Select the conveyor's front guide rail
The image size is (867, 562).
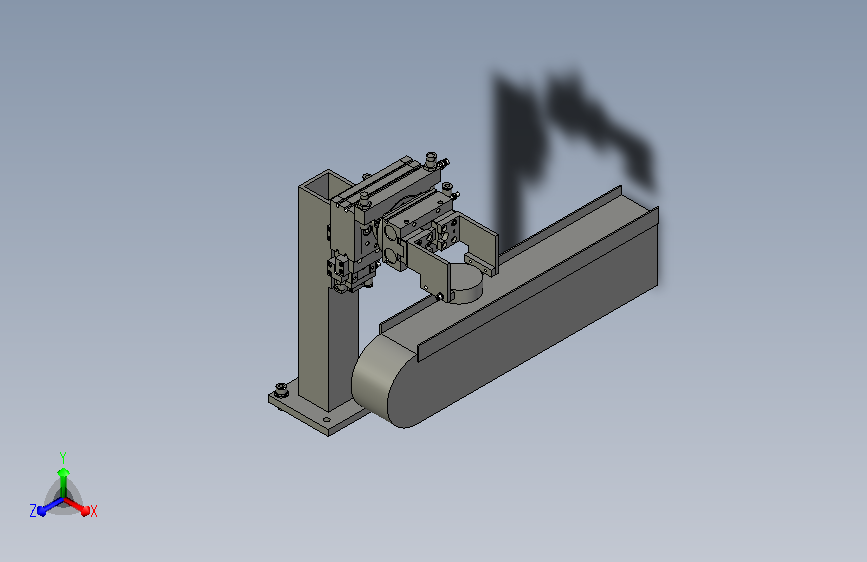point(536,285)
